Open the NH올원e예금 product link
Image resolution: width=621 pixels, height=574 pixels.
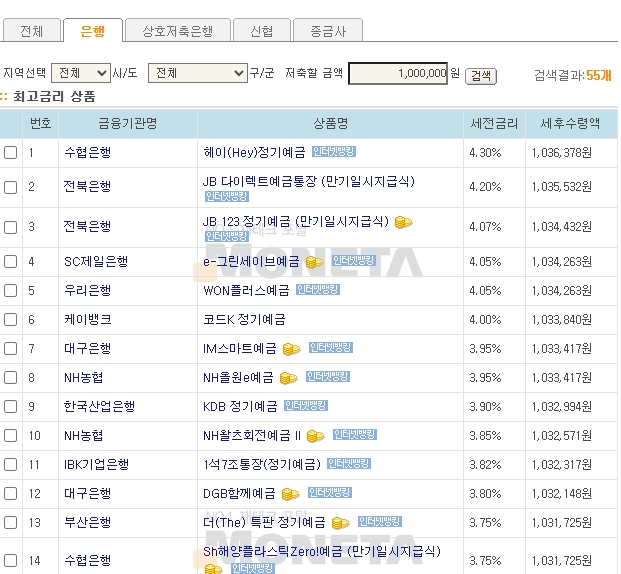[238, 378]
